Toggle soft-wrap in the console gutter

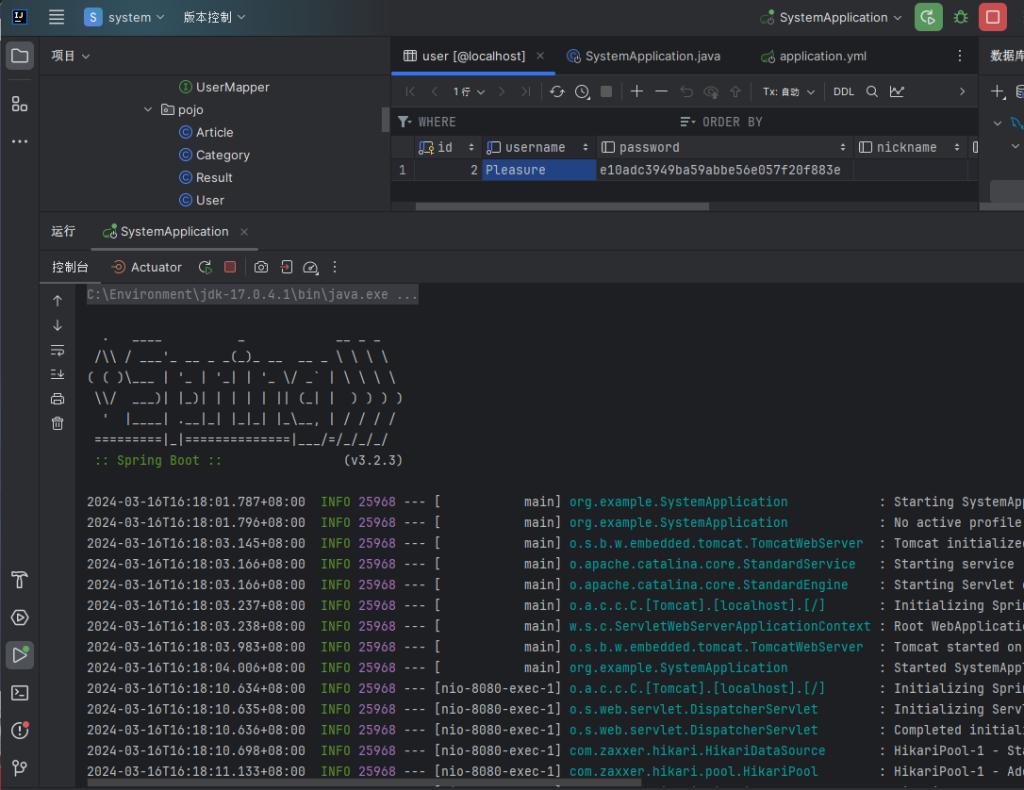[57, 350]
